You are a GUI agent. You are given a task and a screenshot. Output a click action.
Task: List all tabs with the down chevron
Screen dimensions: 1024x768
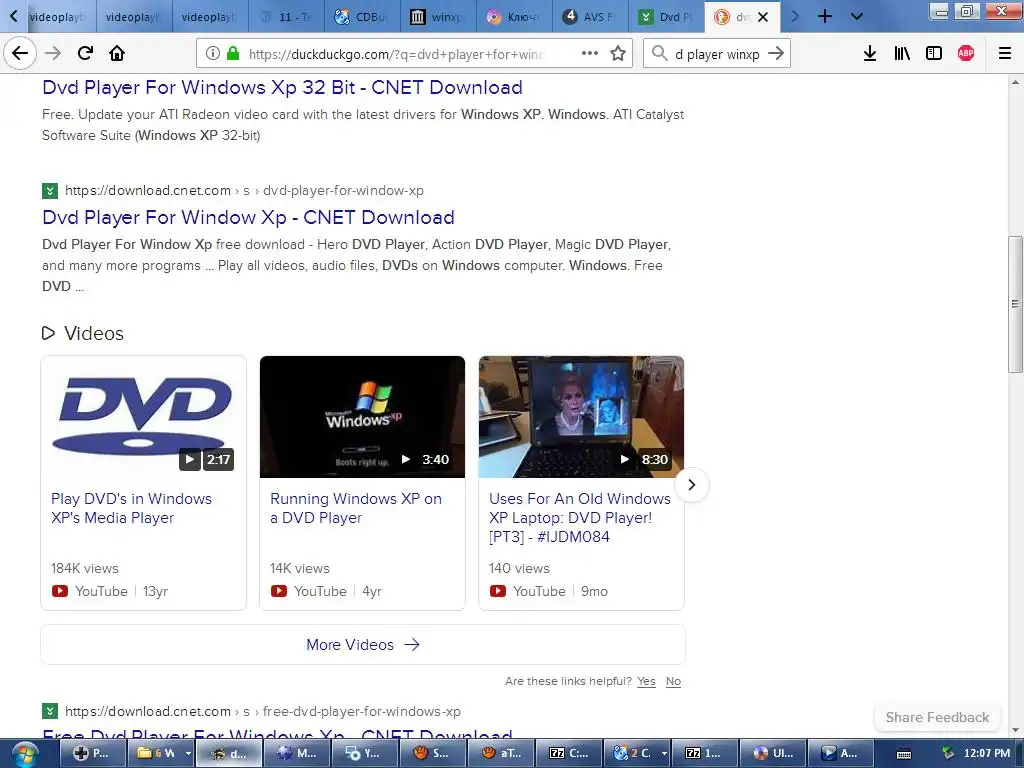(x=857, y=16)
